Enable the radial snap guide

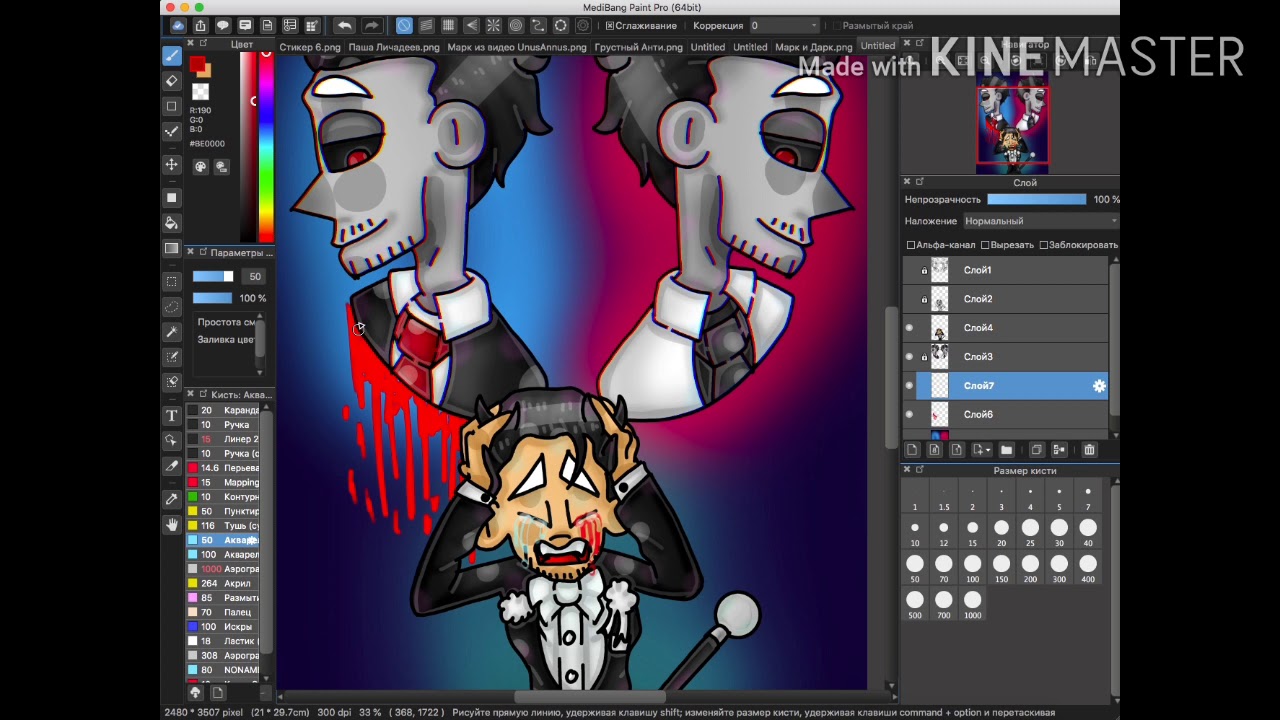(494, 25)
